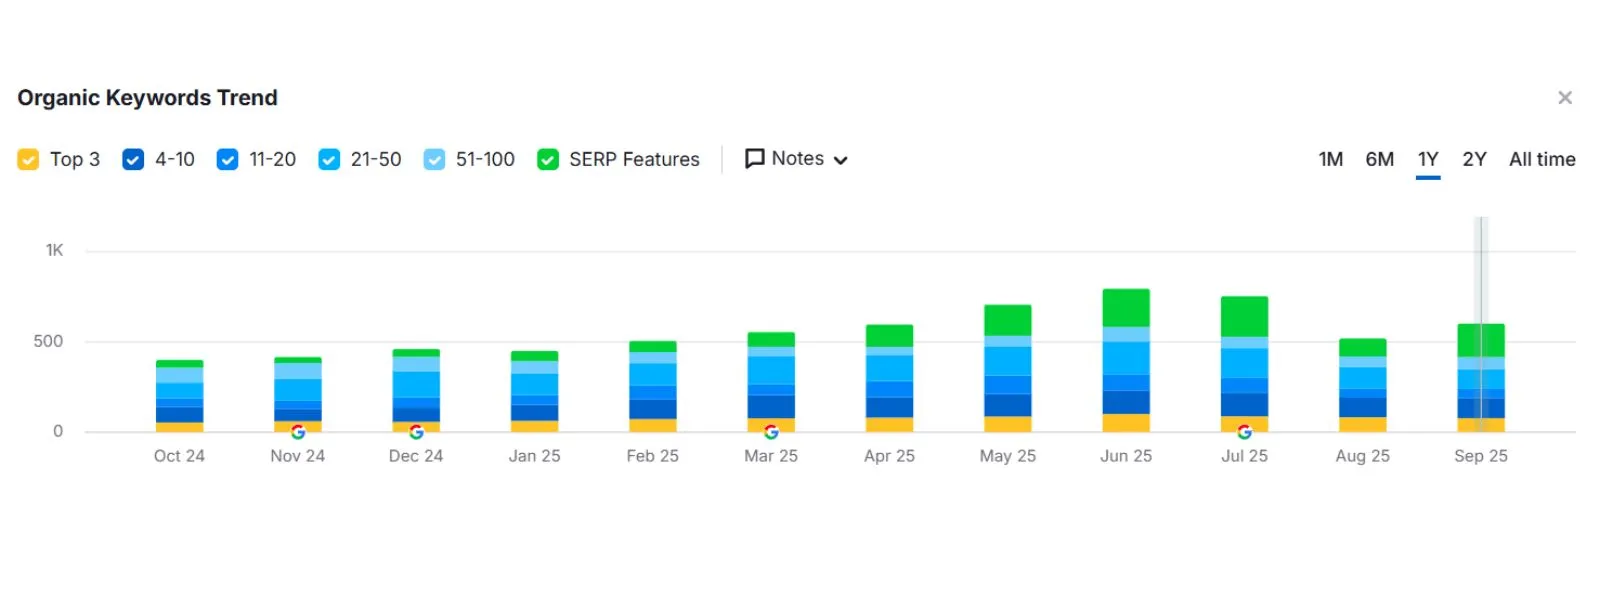The height and width of the screenshot is (597, 1600).
Task: Switch to the 6M time range
Action: [1379, 159]
